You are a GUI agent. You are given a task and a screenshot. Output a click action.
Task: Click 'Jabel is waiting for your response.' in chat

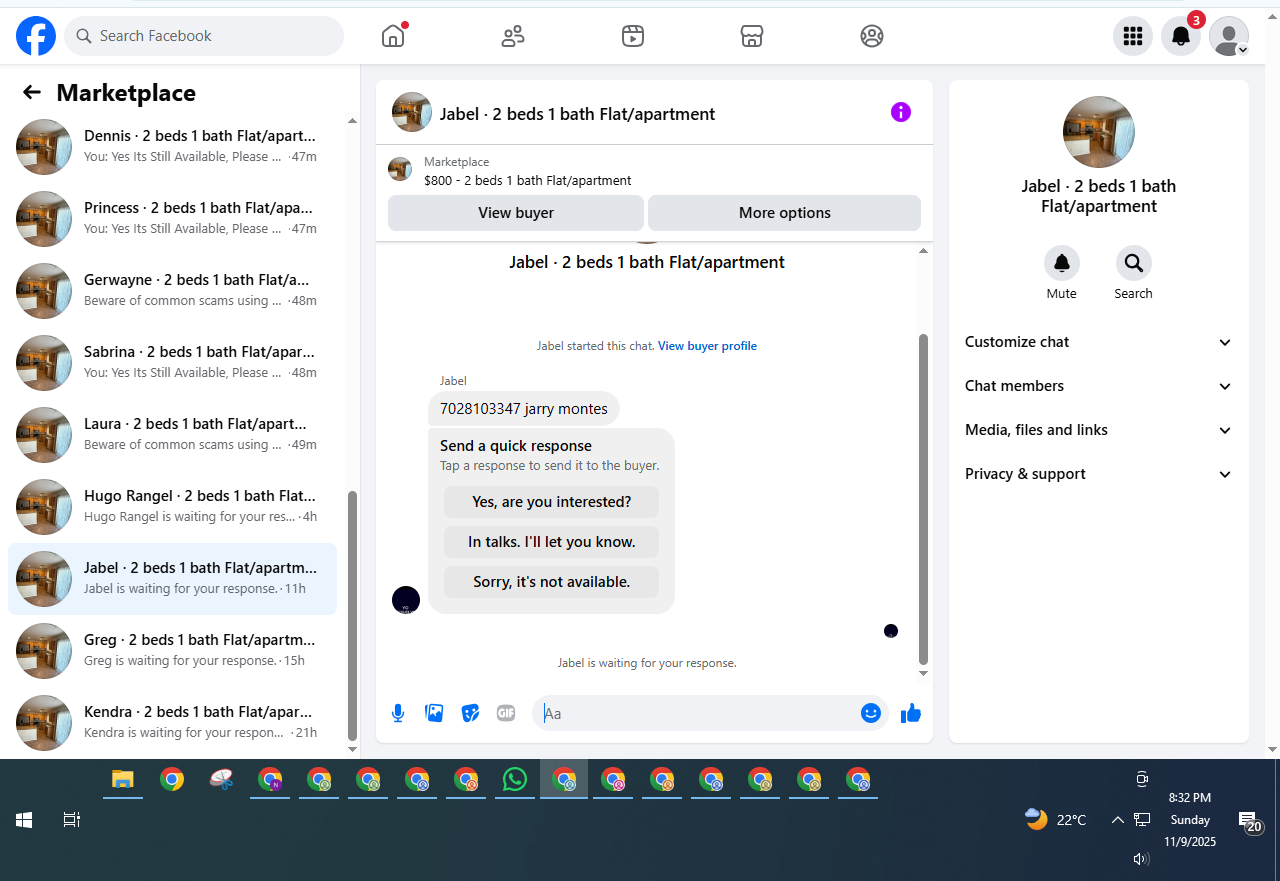pos(647,663)
